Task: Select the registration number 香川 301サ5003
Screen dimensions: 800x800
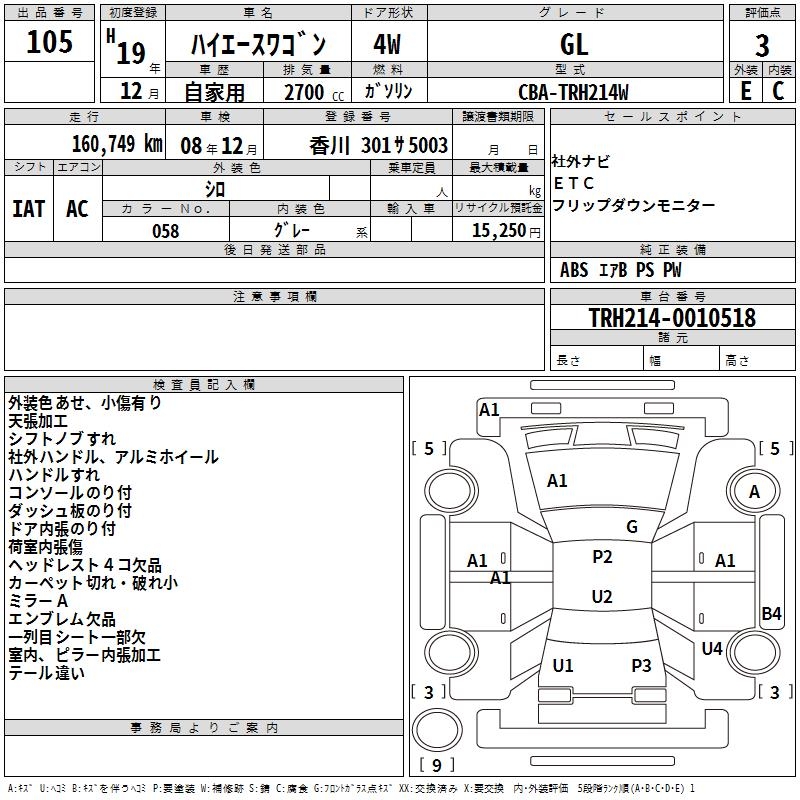Action: [x=378, y=146]
